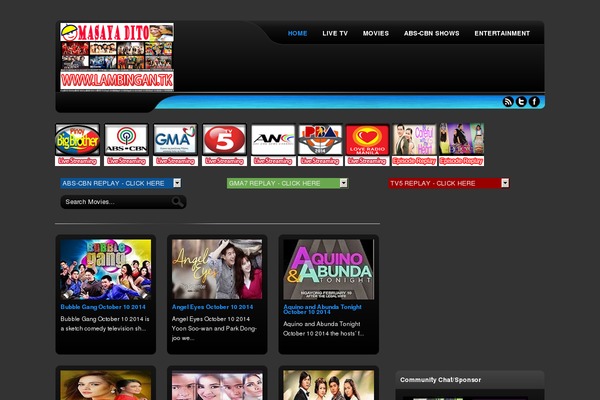Open the Facebook icon in header
This screenshot has height=400, width=600.
point(534,101)
